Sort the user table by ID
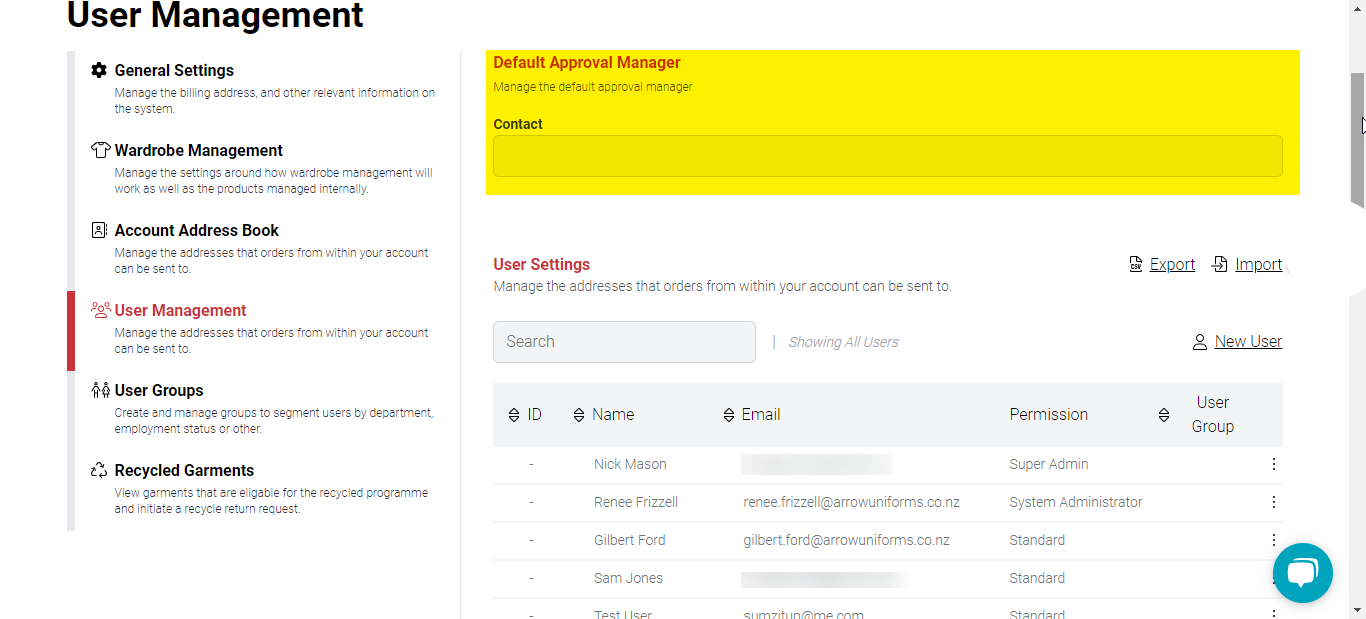The image size is (1366, 619). point(514,415)
